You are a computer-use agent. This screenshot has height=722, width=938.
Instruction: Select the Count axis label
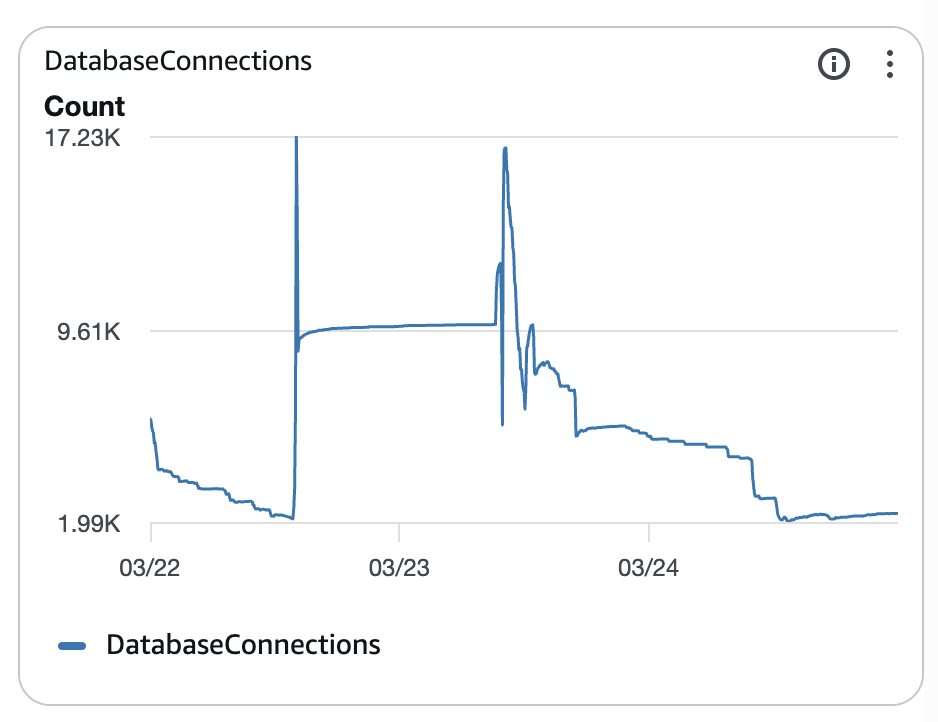(x=85, y=106)
